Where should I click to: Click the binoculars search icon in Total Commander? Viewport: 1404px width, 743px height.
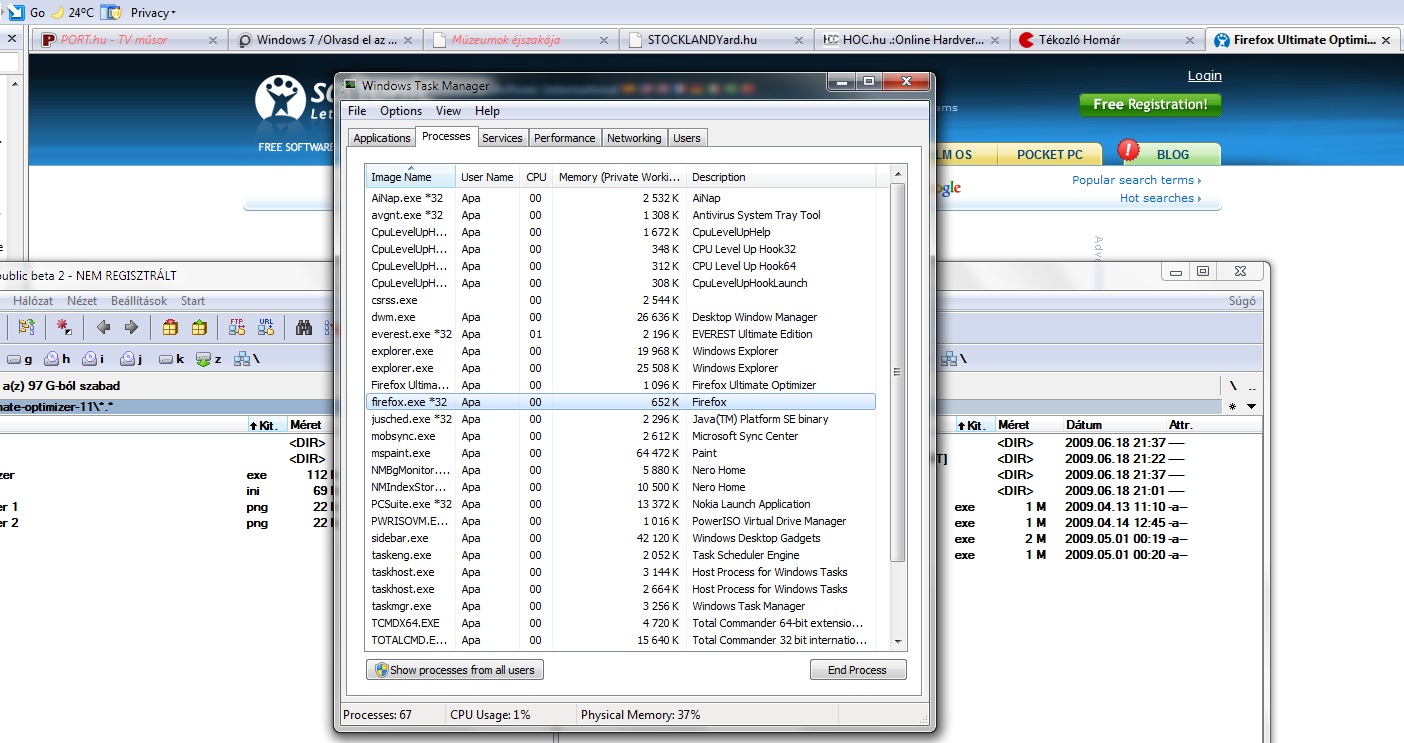[x=304, y=327]
